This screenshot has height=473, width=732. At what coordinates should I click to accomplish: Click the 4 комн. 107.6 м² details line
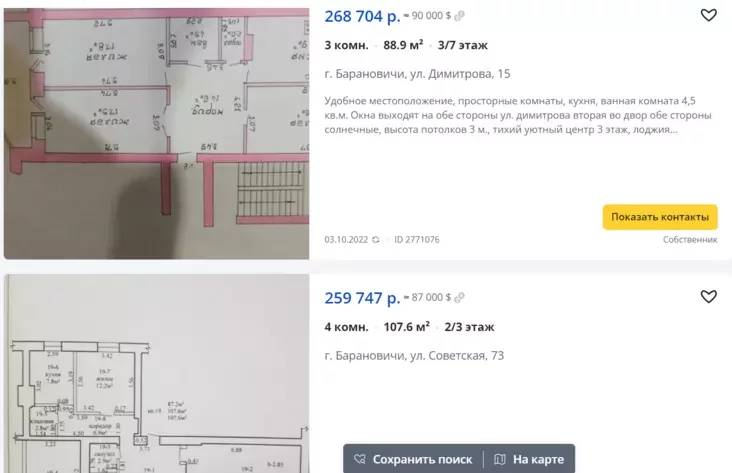pyautogui.click(x=409, y=327)
